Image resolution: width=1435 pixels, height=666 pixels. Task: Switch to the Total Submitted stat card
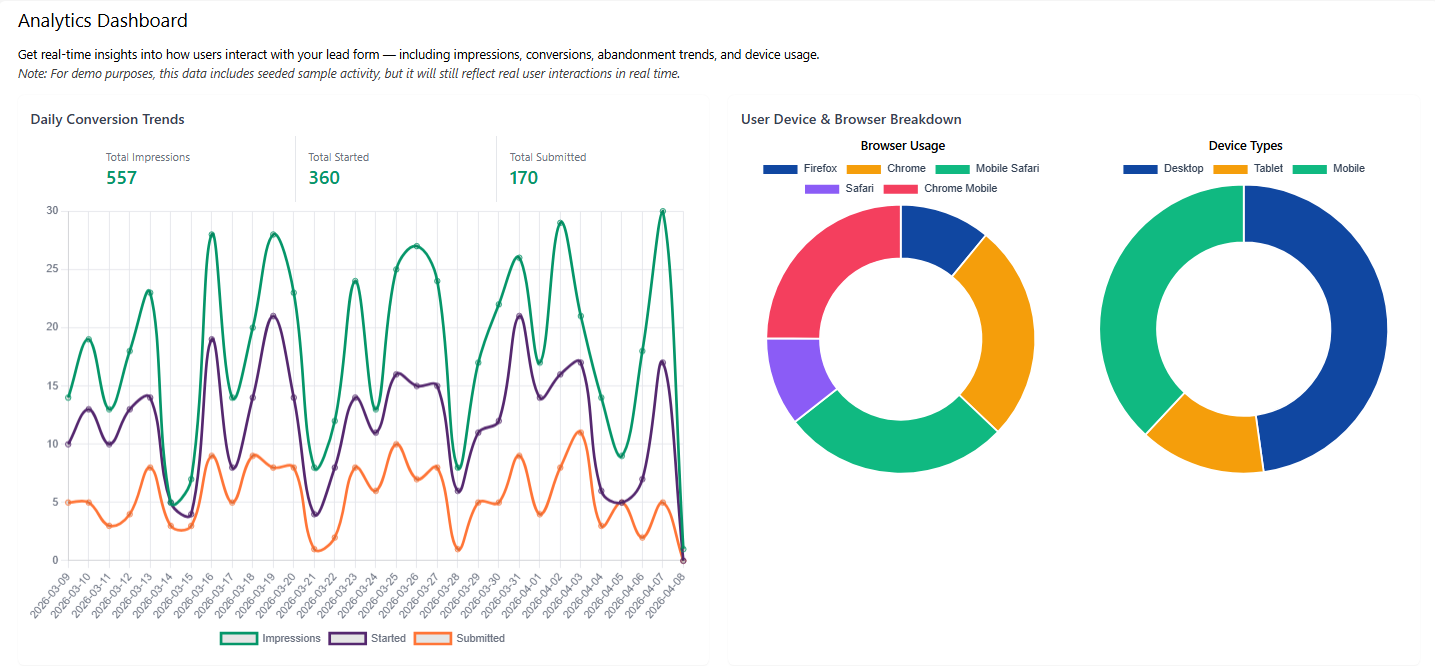[548, 167]
